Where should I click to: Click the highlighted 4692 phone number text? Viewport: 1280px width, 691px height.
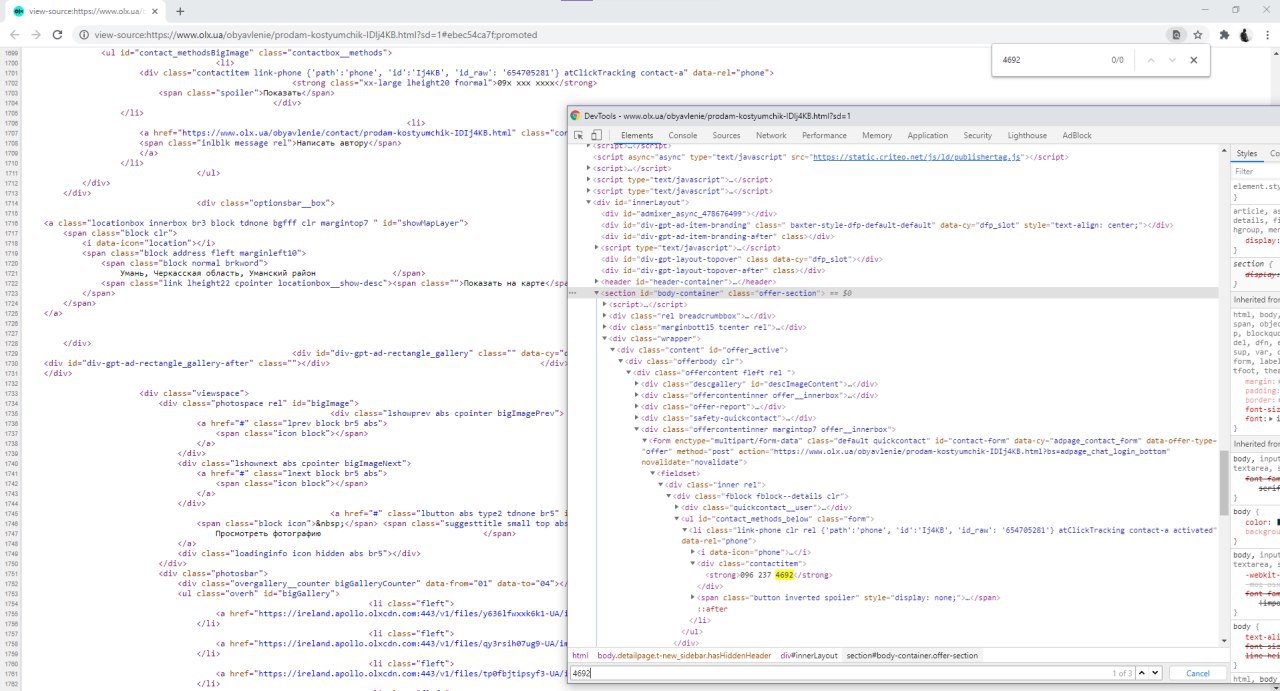(x=784, y=575)
